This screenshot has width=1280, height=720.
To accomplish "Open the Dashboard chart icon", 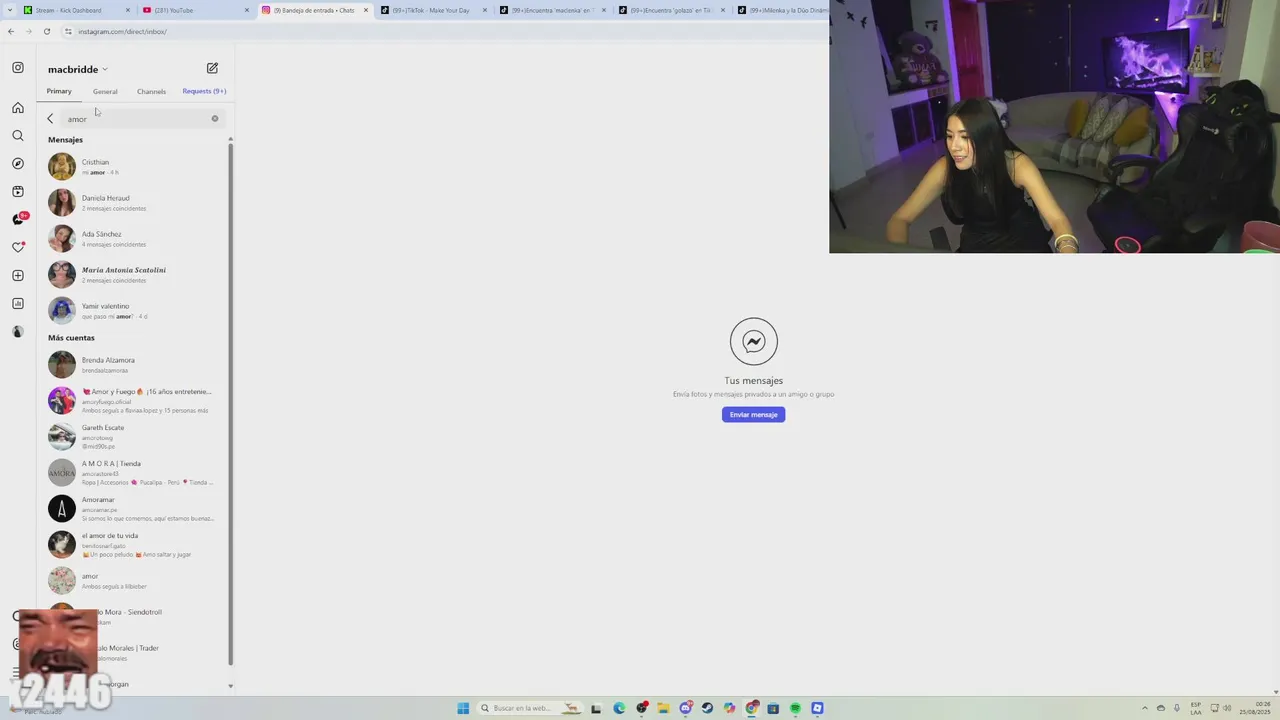I will pos(18,303).
